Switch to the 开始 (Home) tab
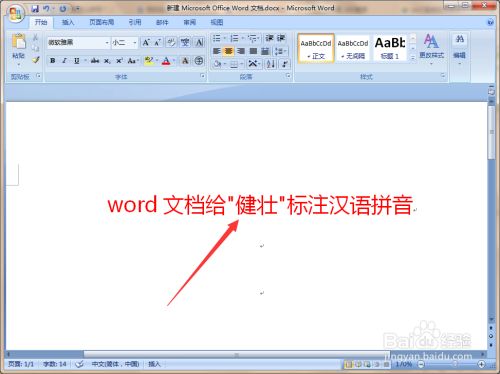The image size is (500, 374). (41, 22)
